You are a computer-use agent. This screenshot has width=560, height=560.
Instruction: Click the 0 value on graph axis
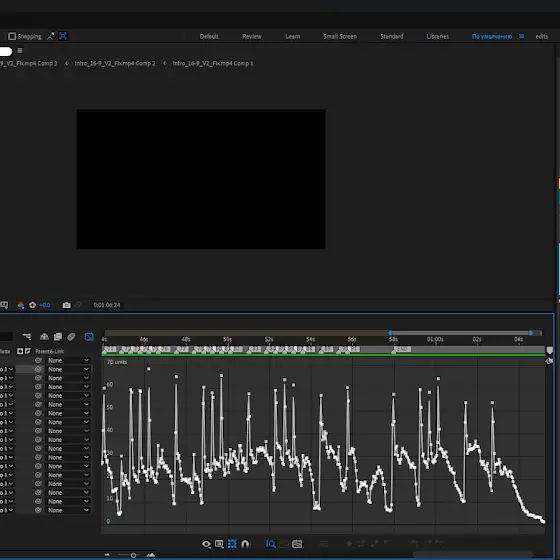108,521
